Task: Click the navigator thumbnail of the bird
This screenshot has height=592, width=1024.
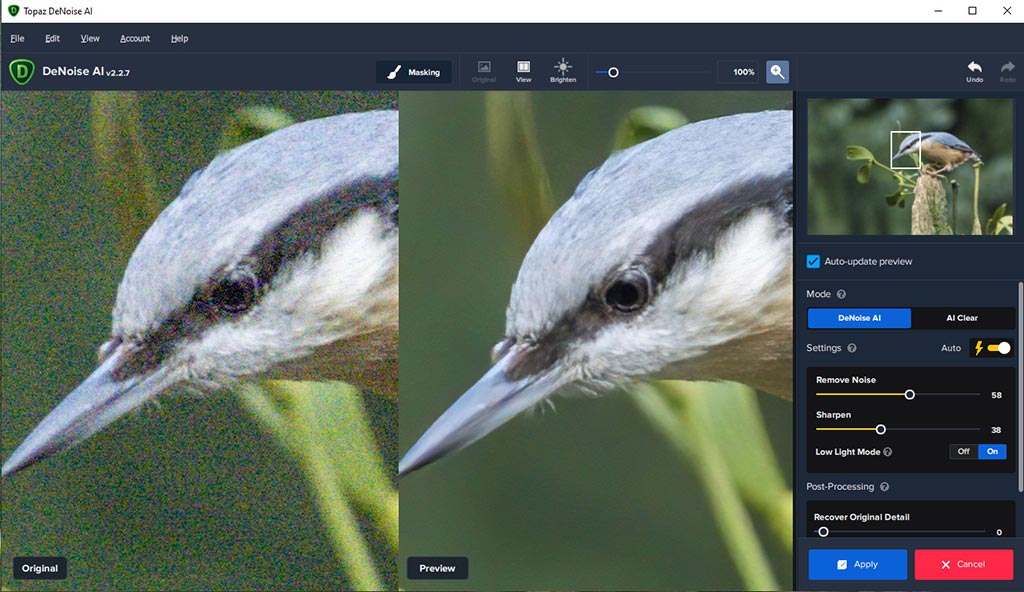Action: click(910, 167)
